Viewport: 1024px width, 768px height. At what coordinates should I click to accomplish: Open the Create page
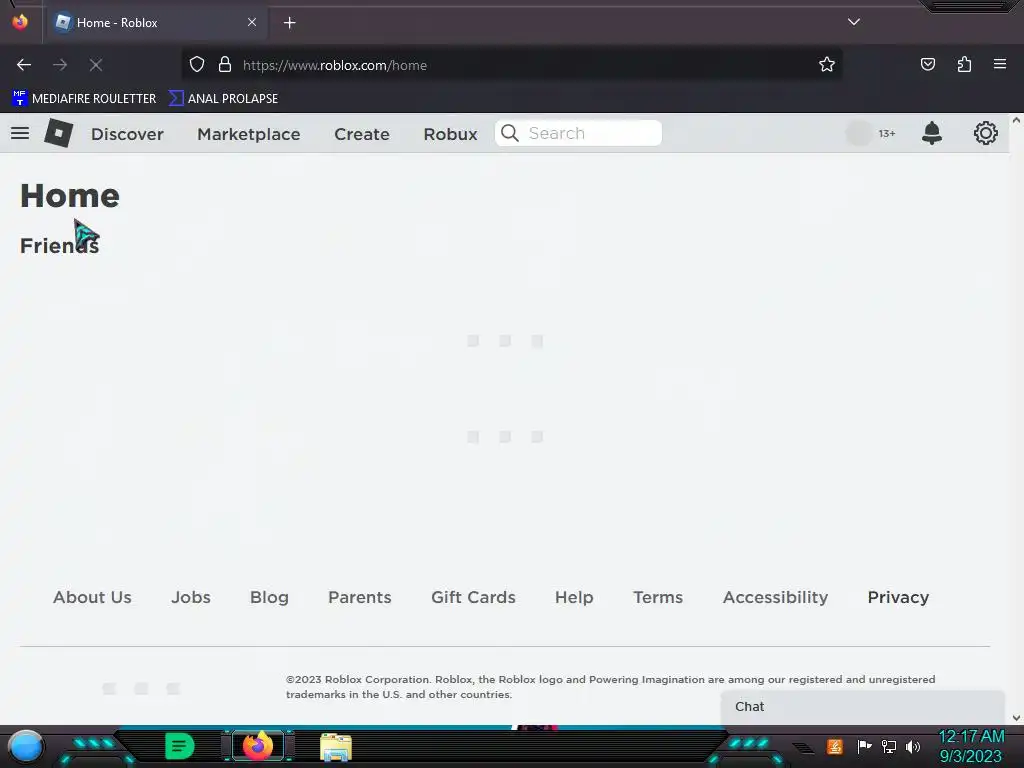(x=362, y=134)
